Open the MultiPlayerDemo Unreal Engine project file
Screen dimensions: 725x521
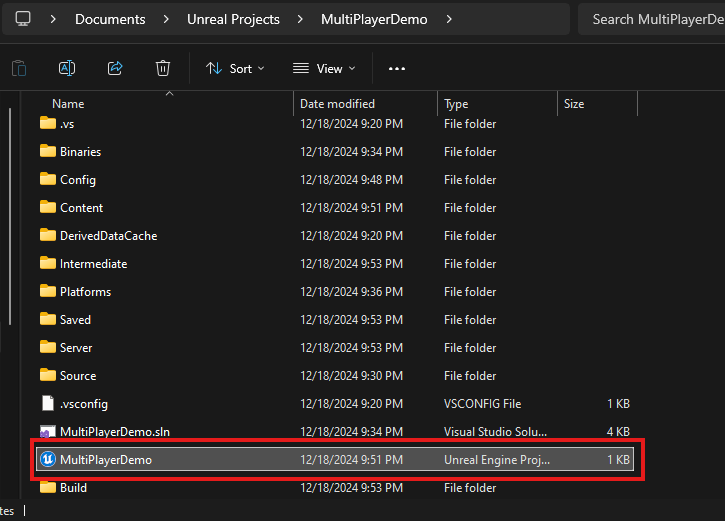pyautogui.click(x=105, y=460)
